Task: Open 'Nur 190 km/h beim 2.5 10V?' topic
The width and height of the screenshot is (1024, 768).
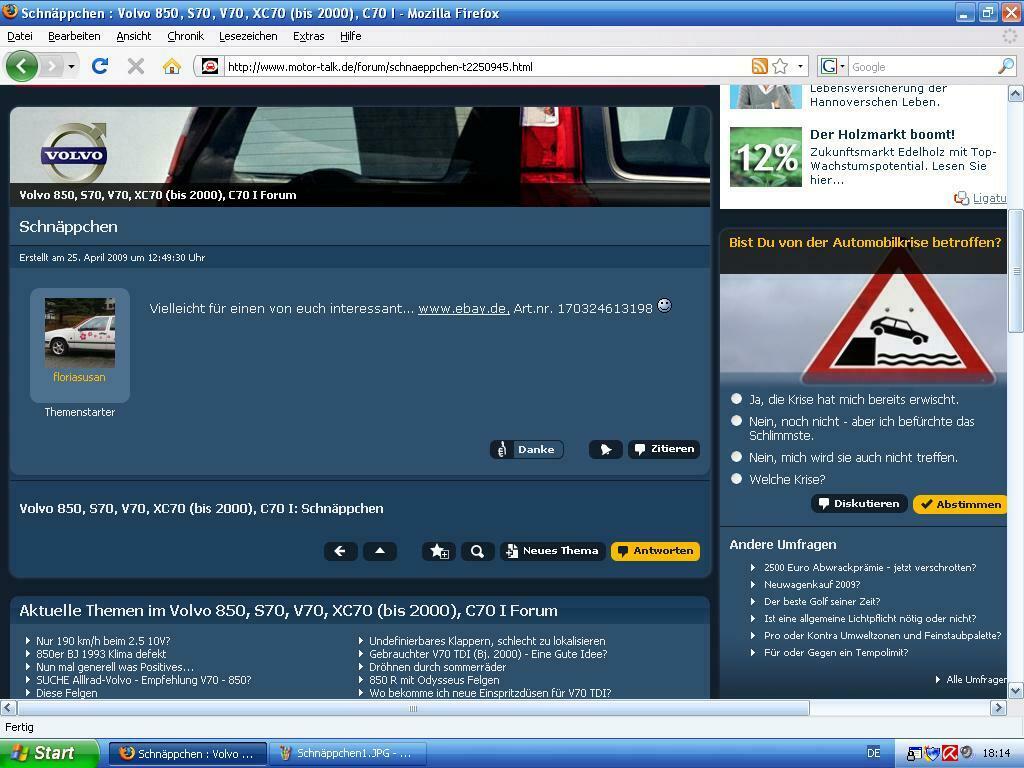Action: coord(103,641)
